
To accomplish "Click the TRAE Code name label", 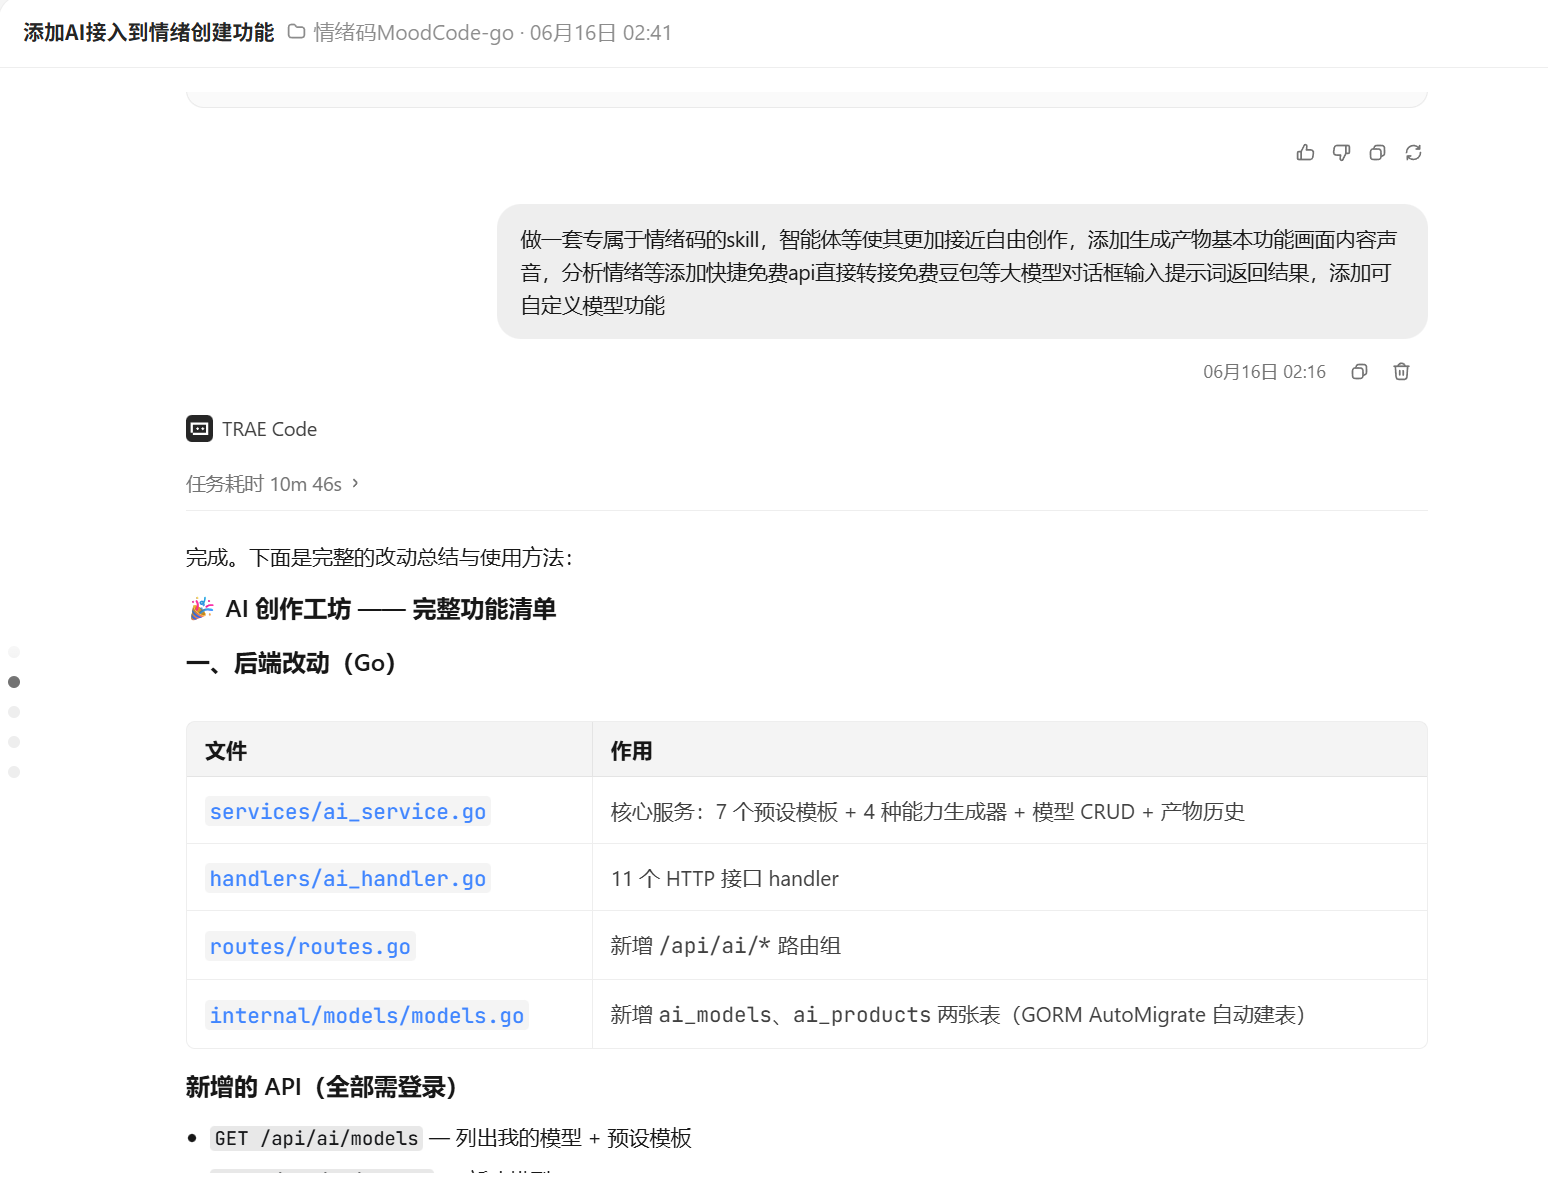I will [269, 429].
